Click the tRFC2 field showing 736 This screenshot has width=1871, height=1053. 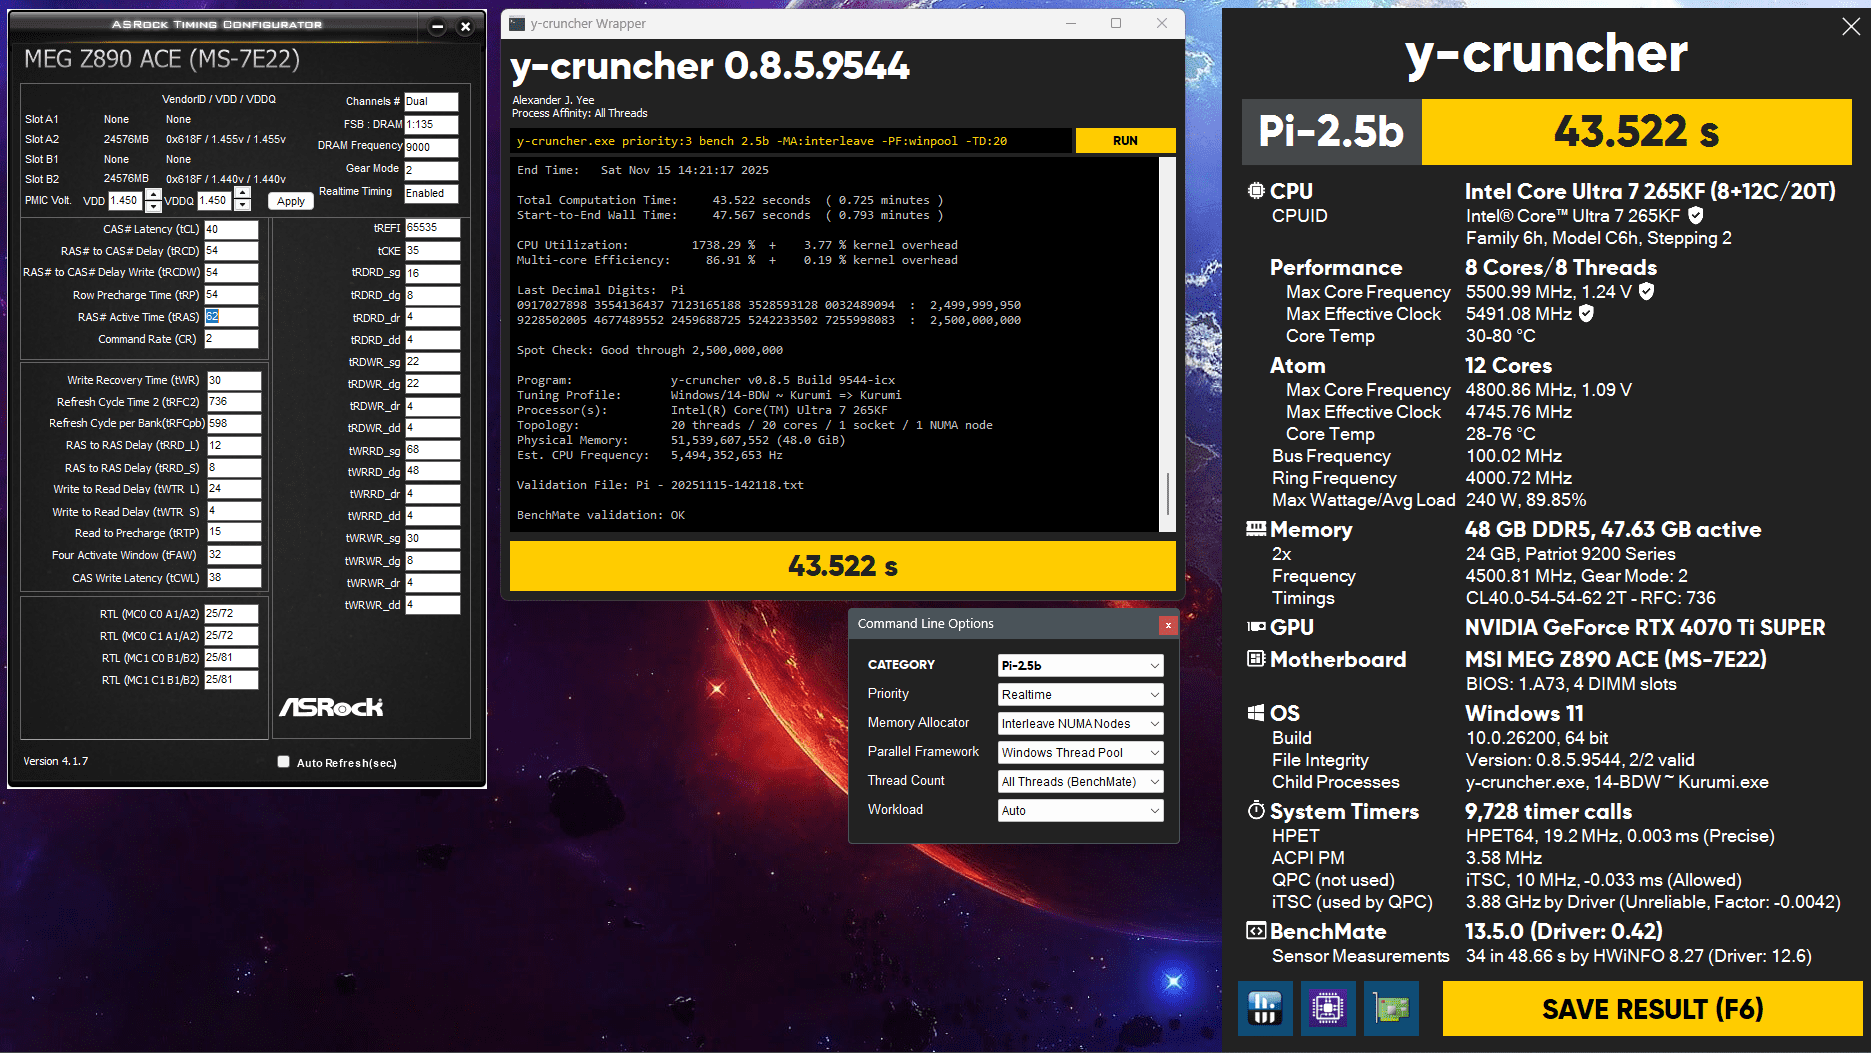[234, 402]
